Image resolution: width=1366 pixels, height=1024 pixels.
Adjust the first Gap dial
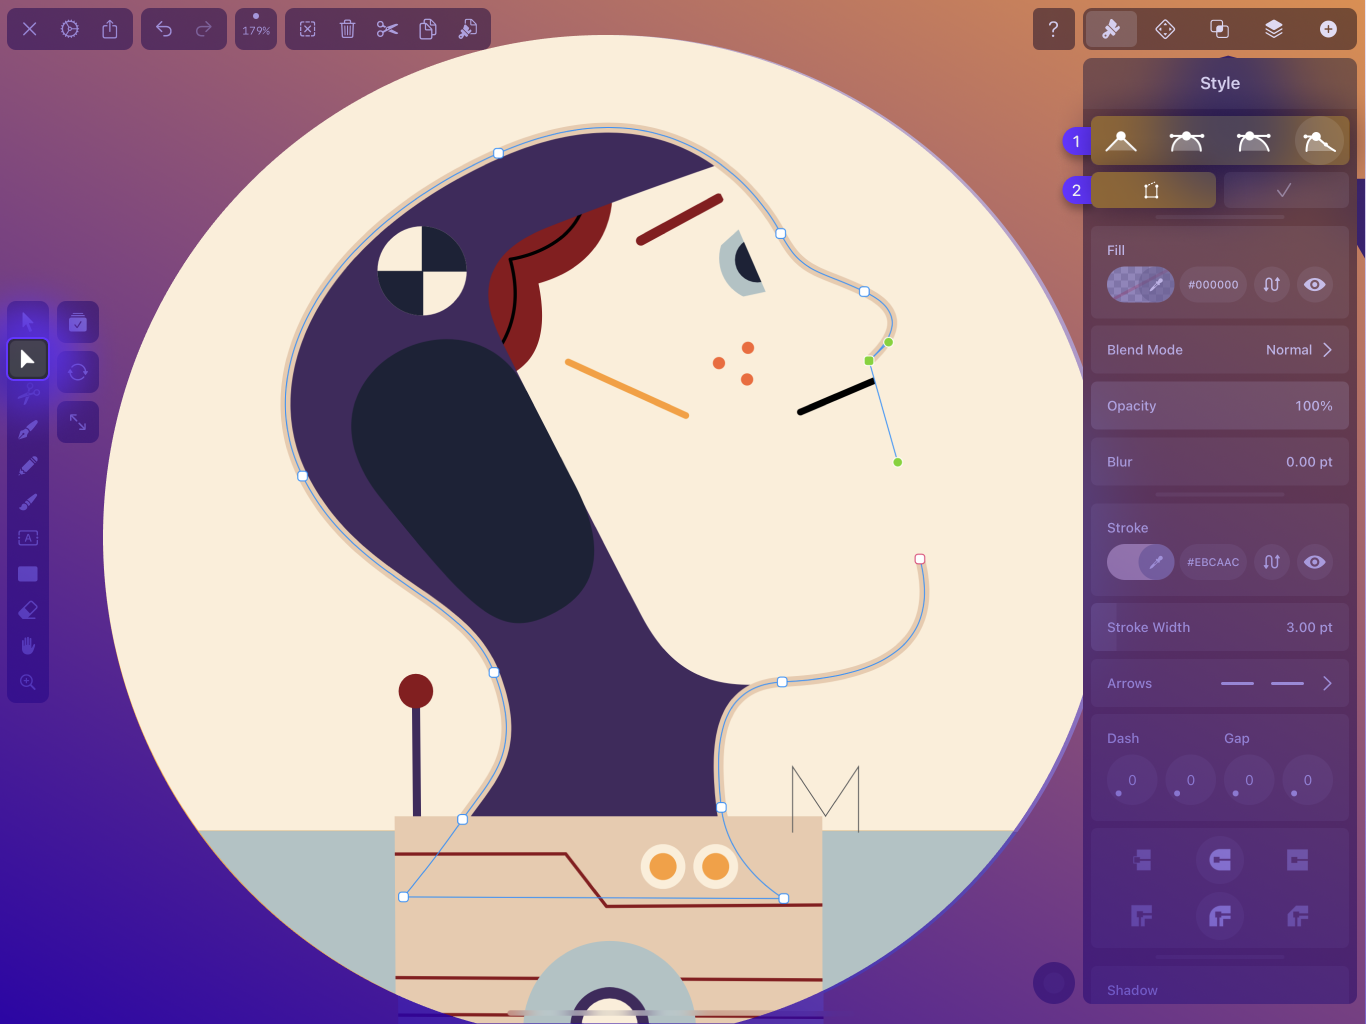(x=1249, y=780)
